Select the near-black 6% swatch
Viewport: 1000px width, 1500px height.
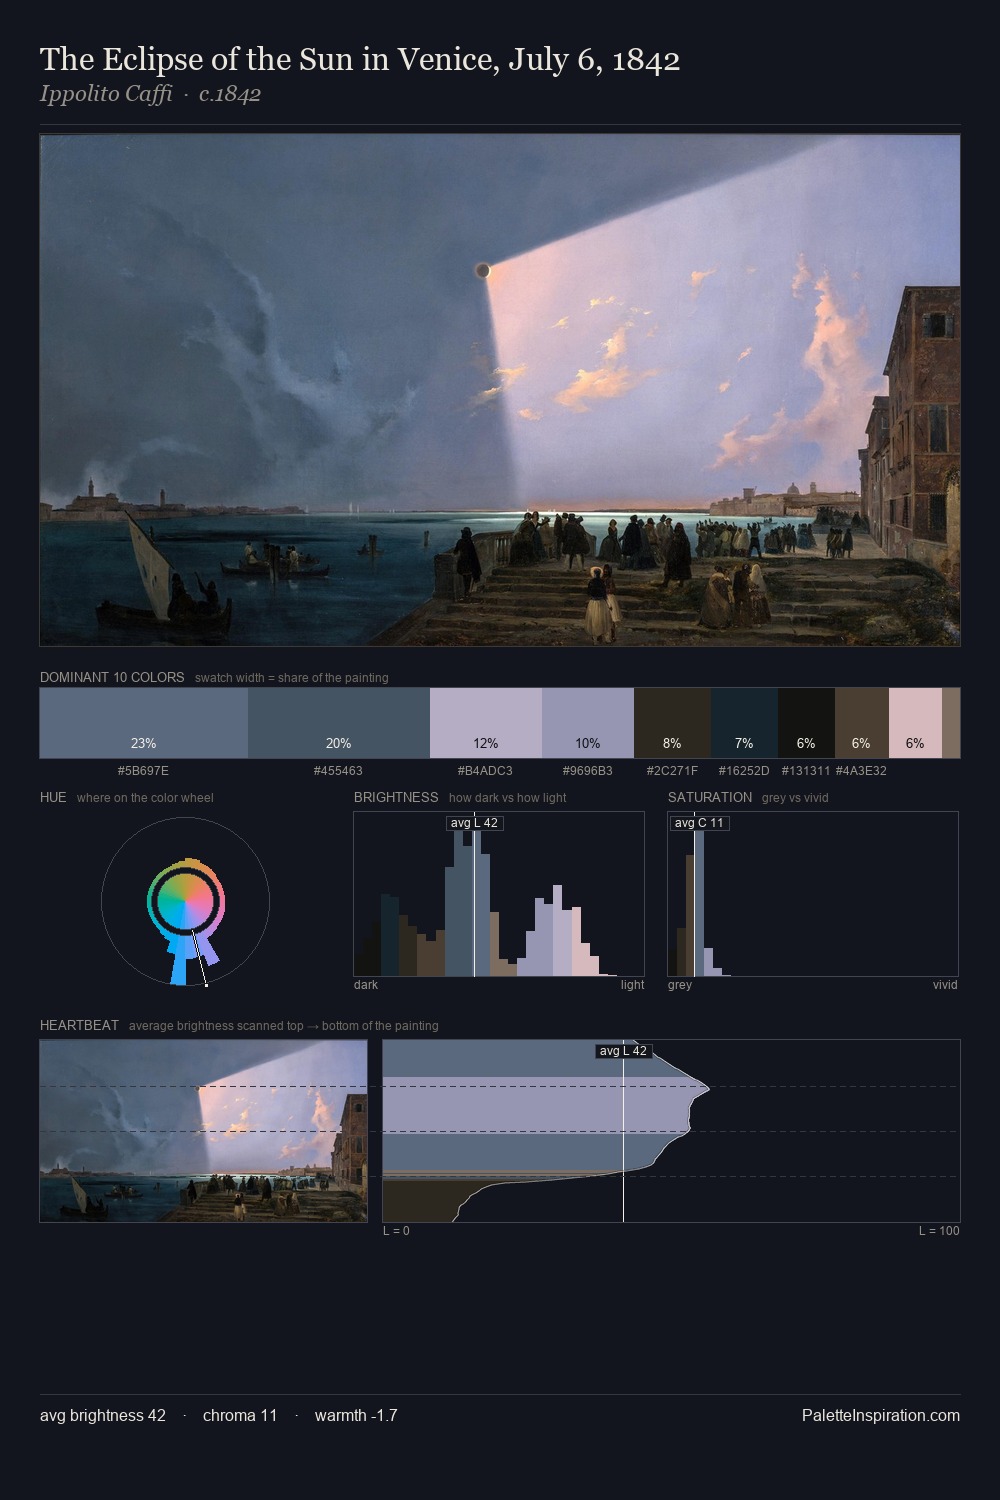tap(806, 723)
